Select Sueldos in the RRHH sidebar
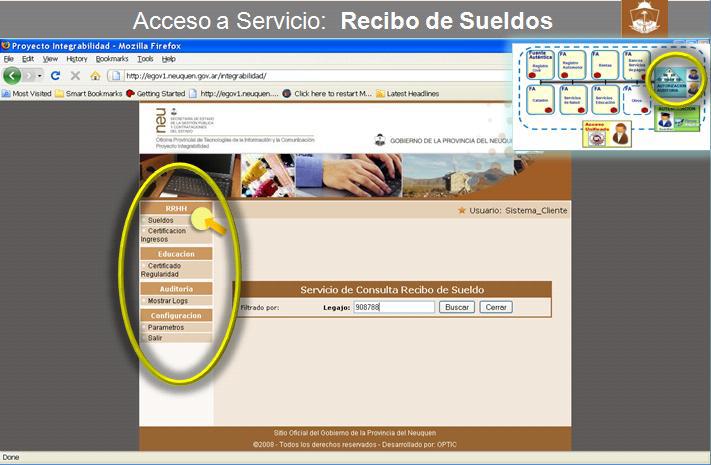The height and width of the screenshot is (465, 711). click(x=160, y=220)
